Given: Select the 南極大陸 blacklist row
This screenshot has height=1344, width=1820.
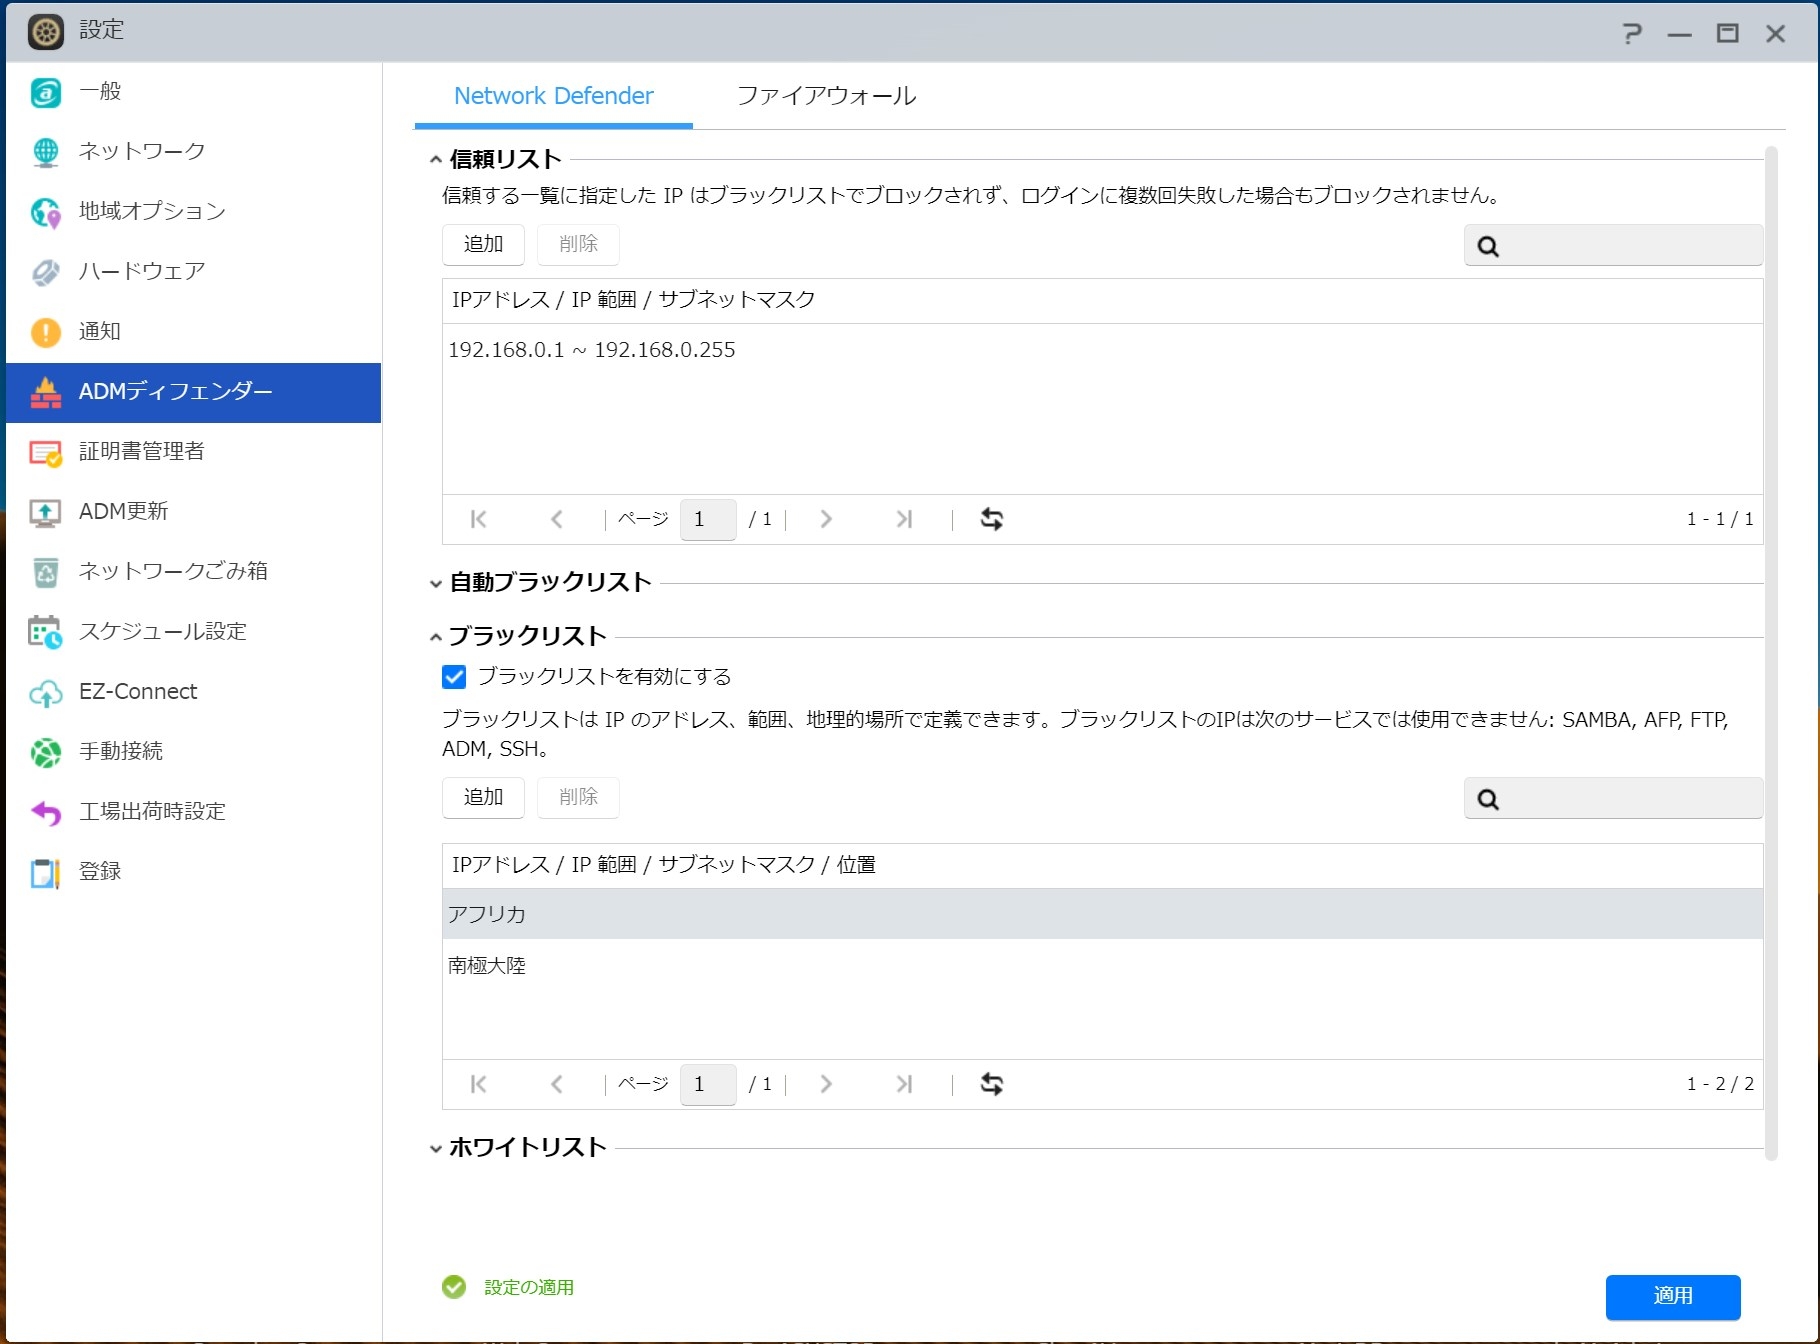Looking at the screenshot, I should [1100, 966].
